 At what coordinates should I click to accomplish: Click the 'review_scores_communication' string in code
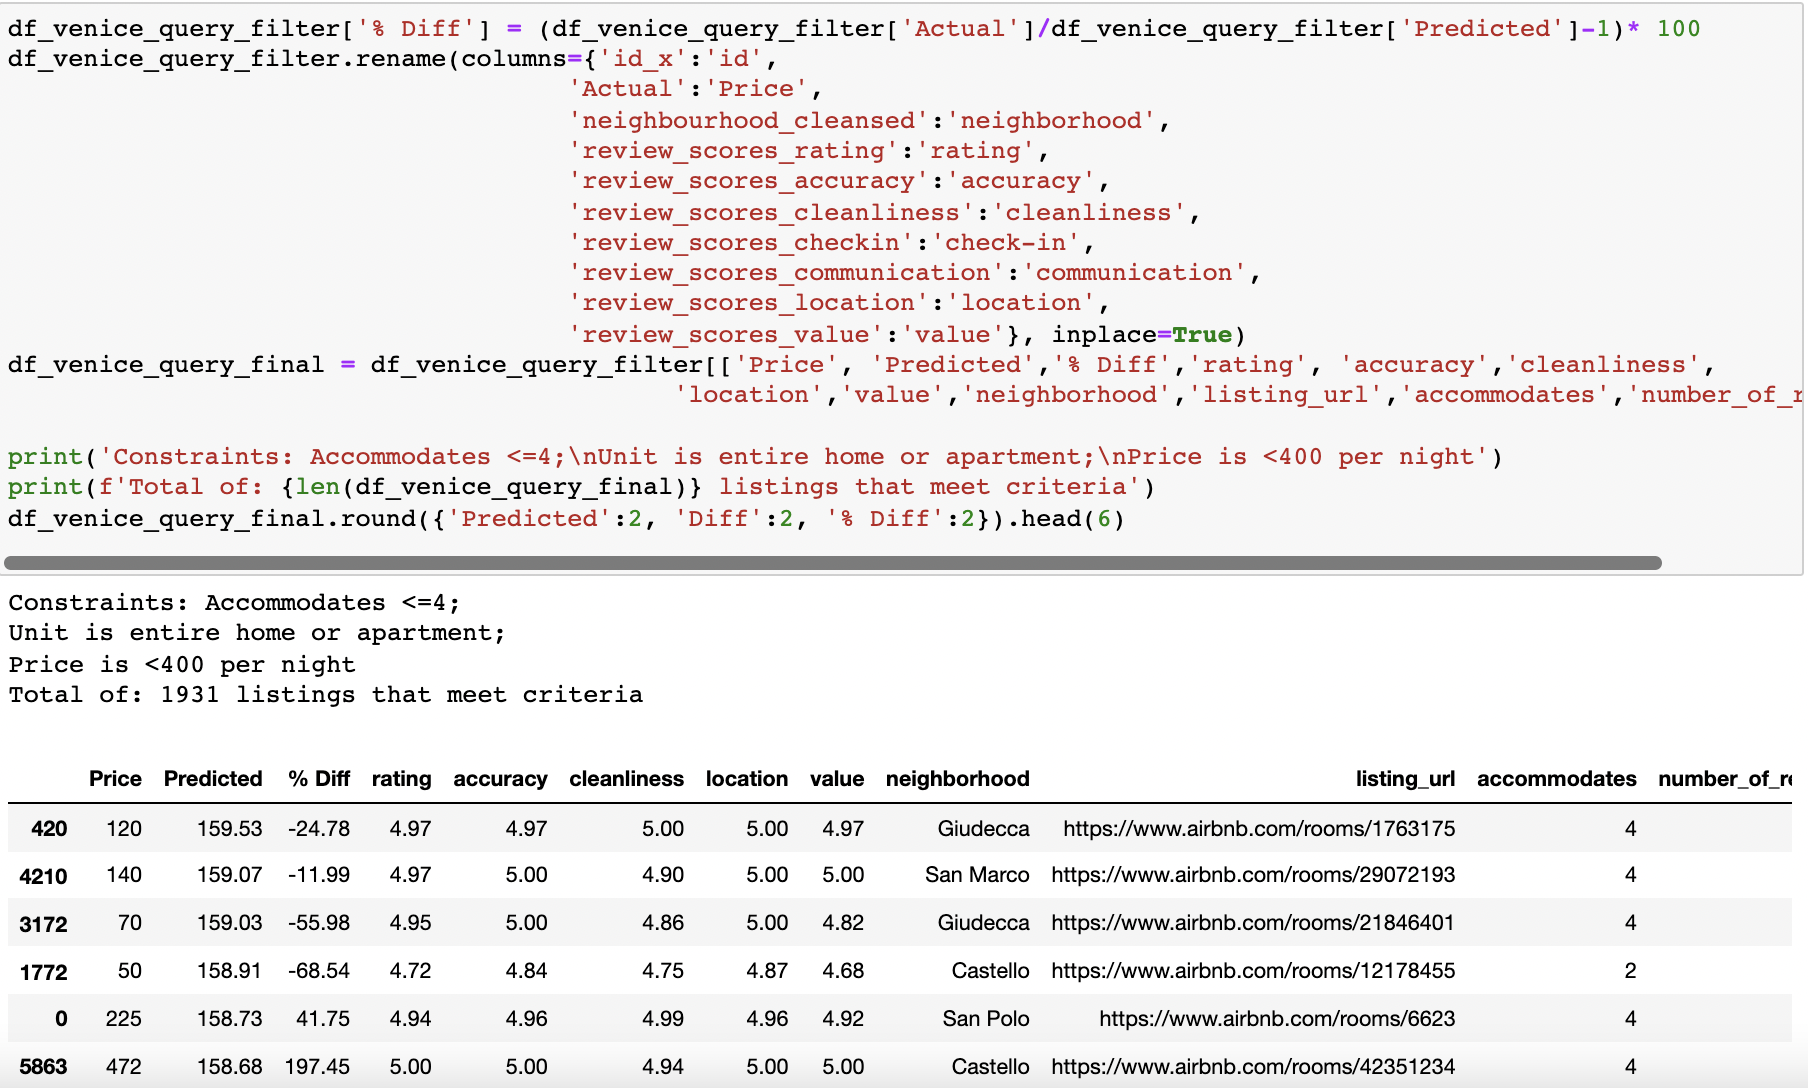pos(787,272)
